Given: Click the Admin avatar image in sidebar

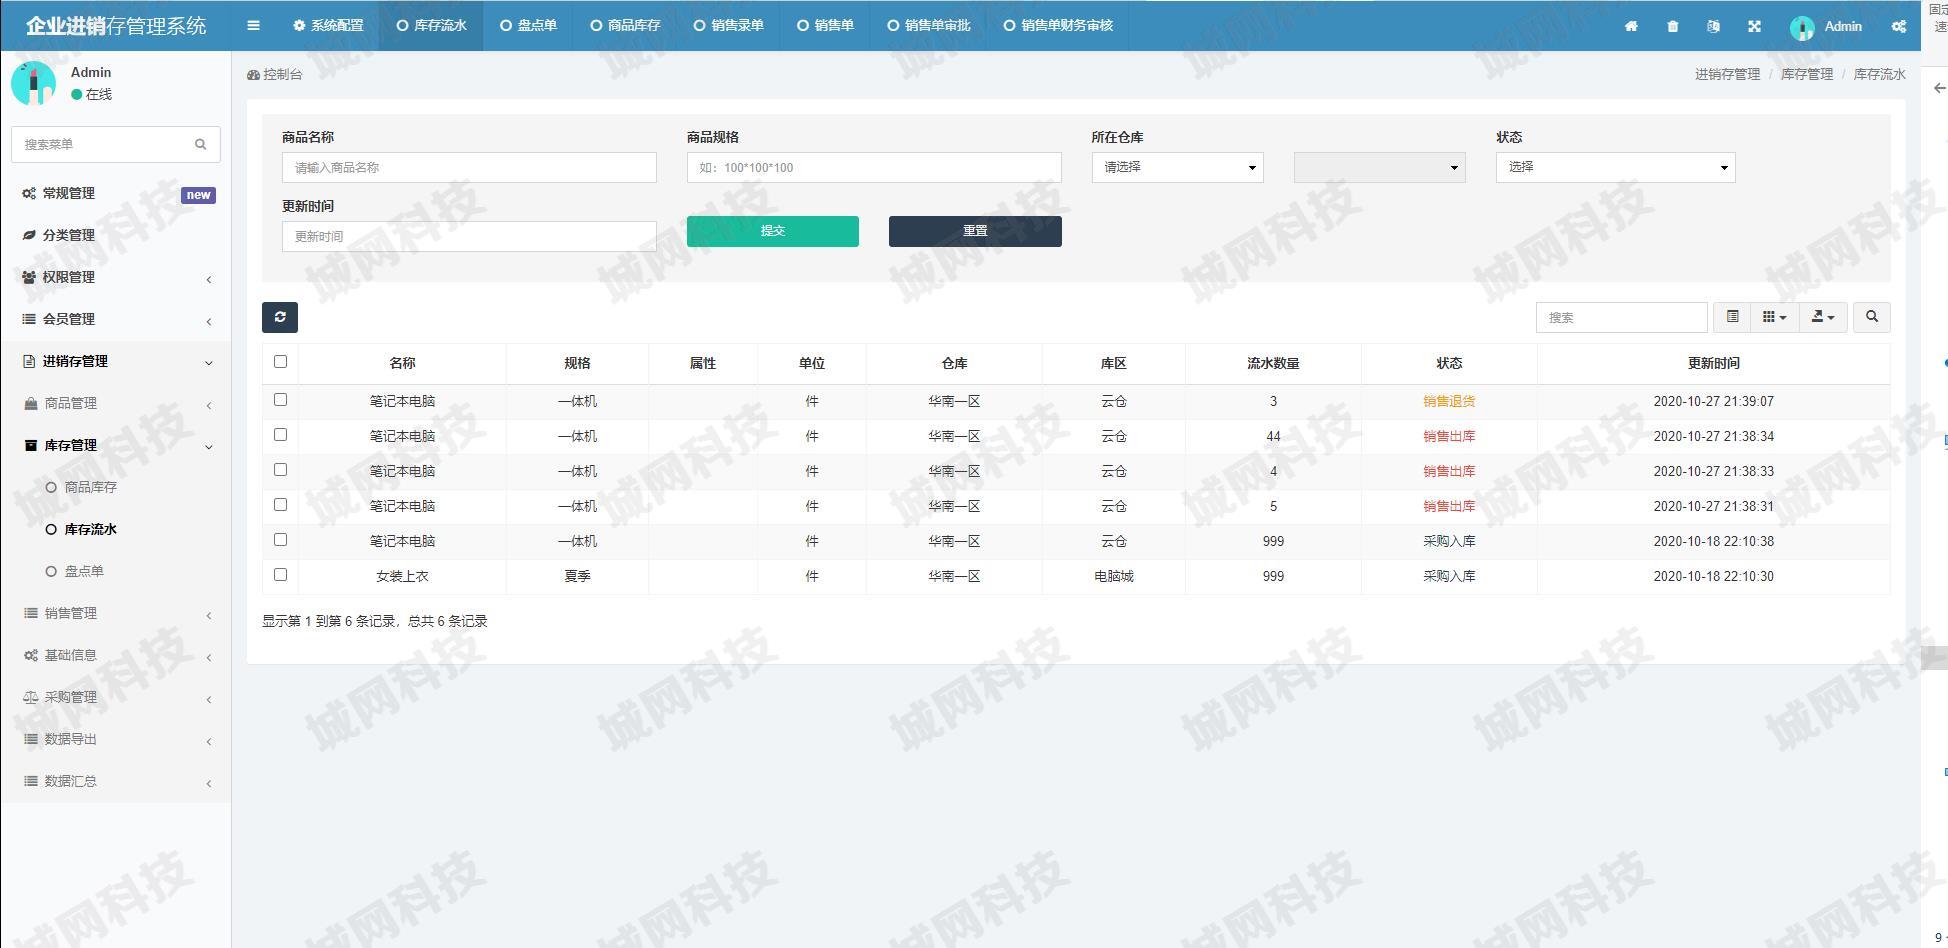Looking at the screenshot, I should [33, 83].
